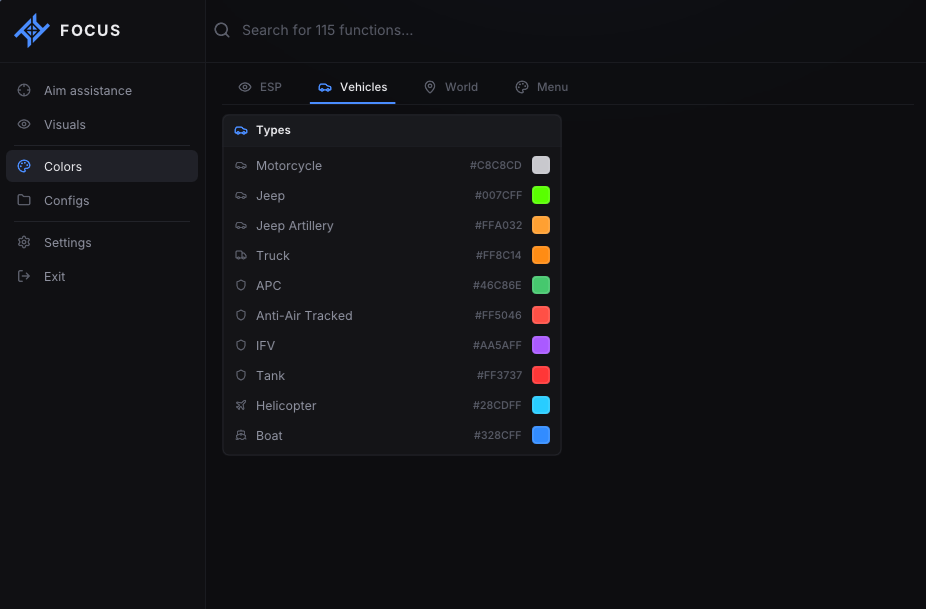
Task: Click the Motorcycle gray color swatch
Action: [541, 165]
